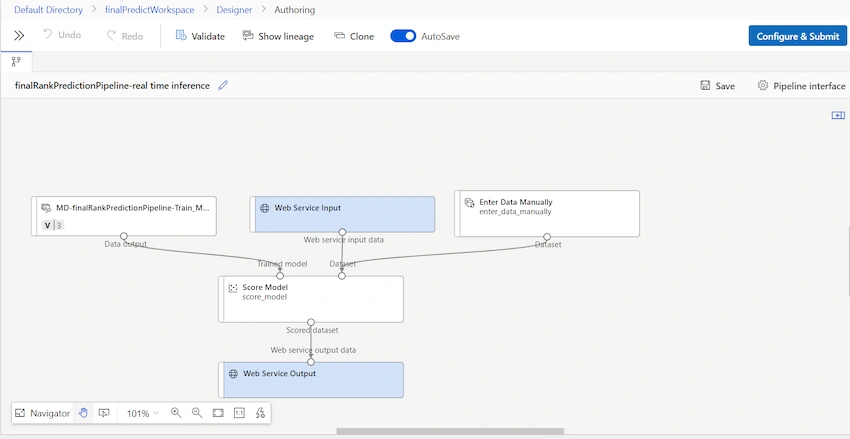The image size is (850, 439).
Task: Click the zoom out magnifier
Action: tap(197, 413)
